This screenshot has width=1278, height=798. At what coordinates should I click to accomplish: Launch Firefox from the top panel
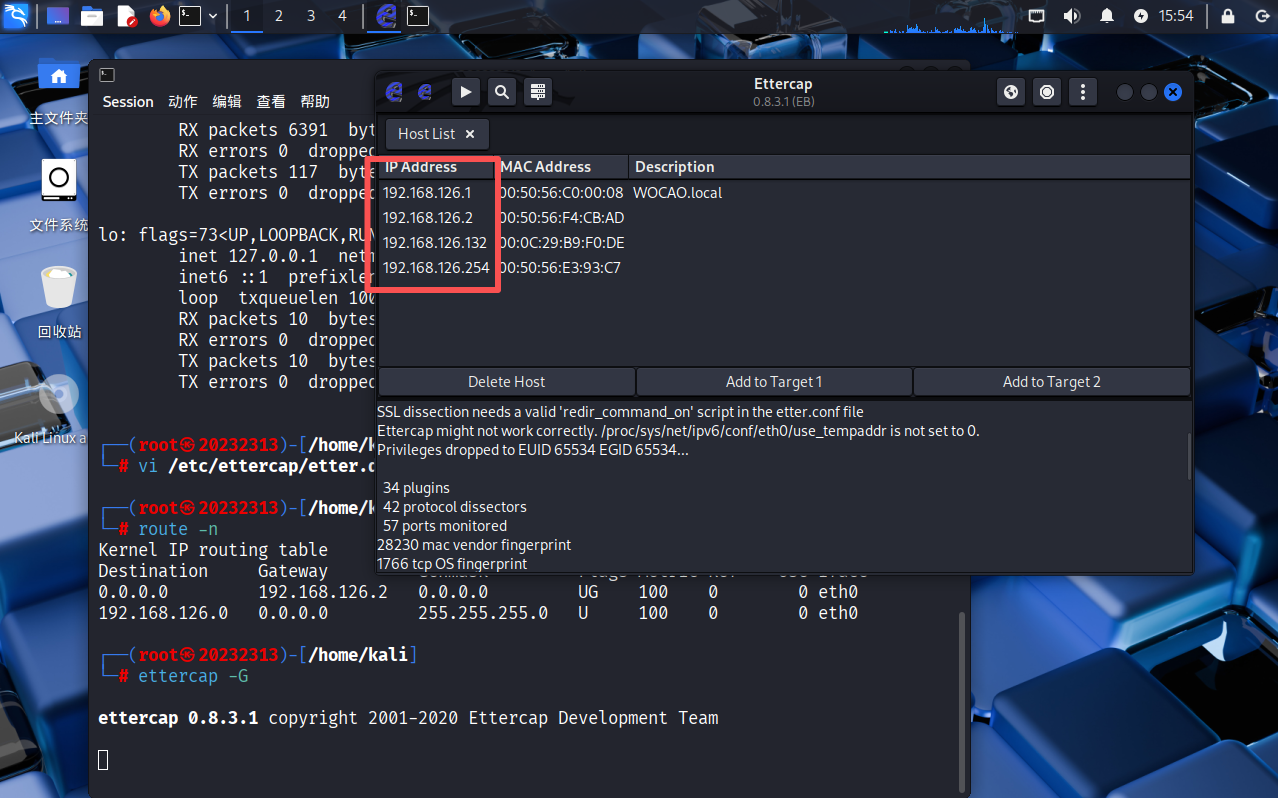coord(159,16)
